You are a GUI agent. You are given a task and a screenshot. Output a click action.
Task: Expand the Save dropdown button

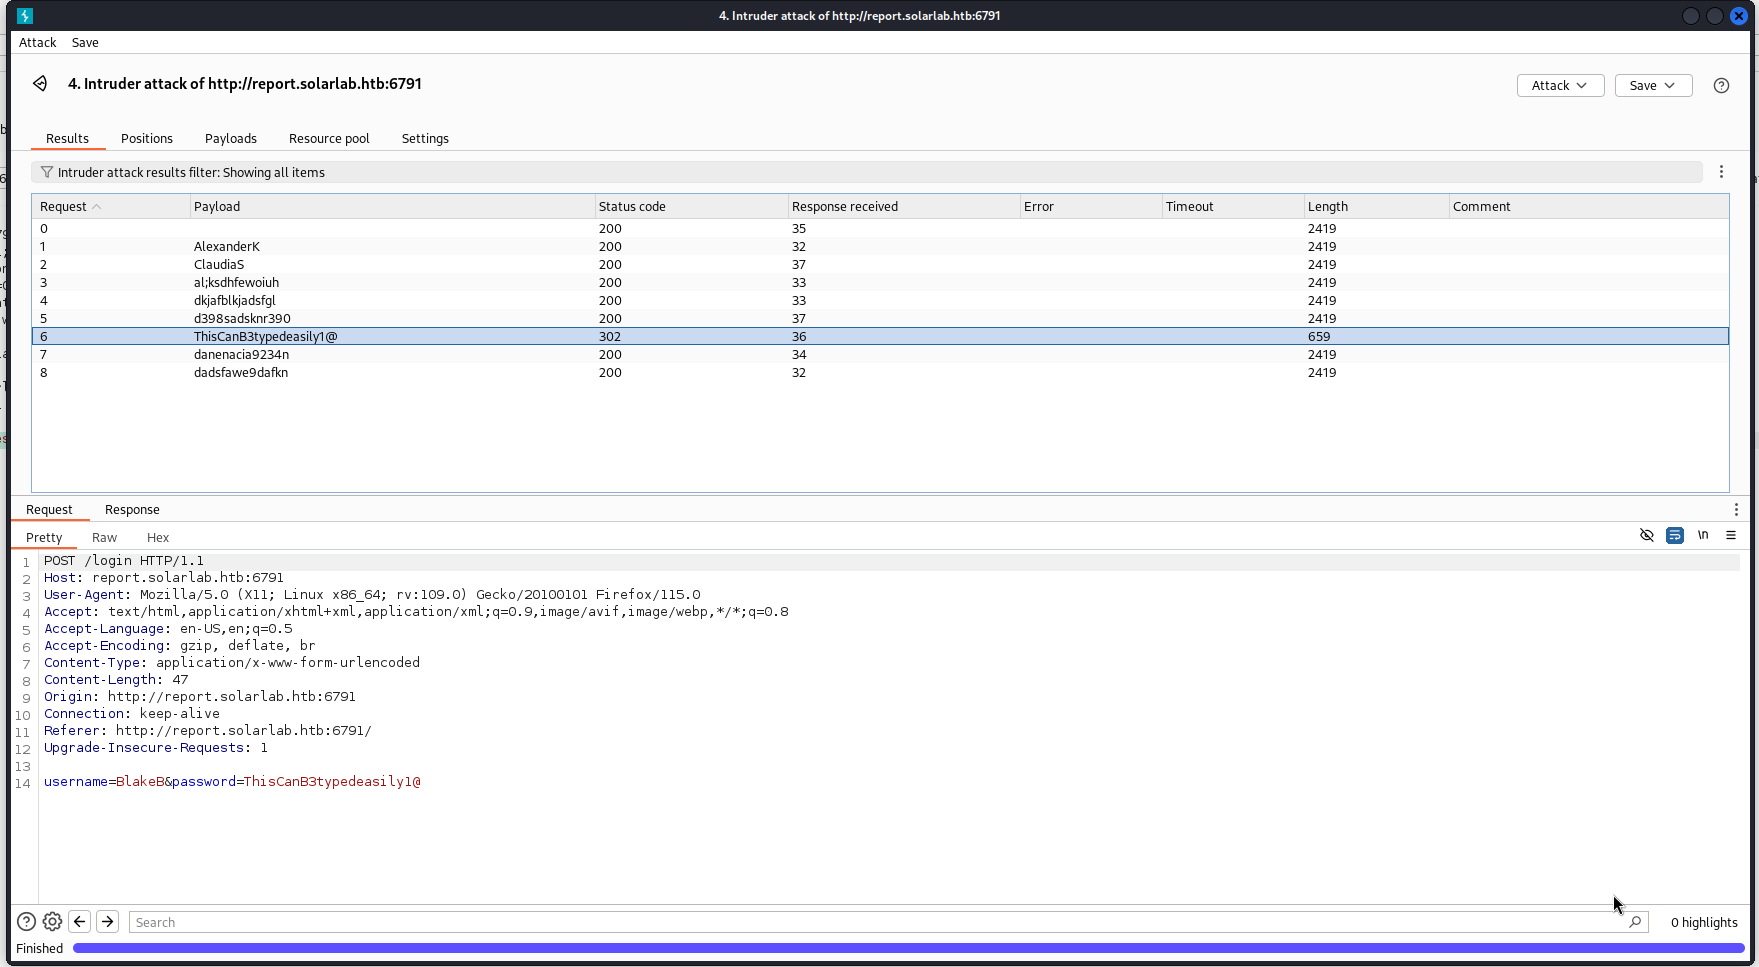point(1653,86)
